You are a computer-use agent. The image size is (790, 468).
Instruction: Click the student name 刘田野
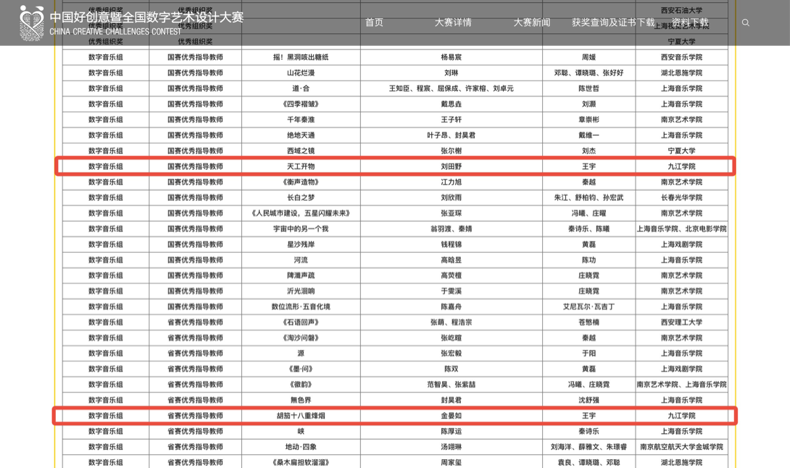pyautogui.click(x=451, y=167)
